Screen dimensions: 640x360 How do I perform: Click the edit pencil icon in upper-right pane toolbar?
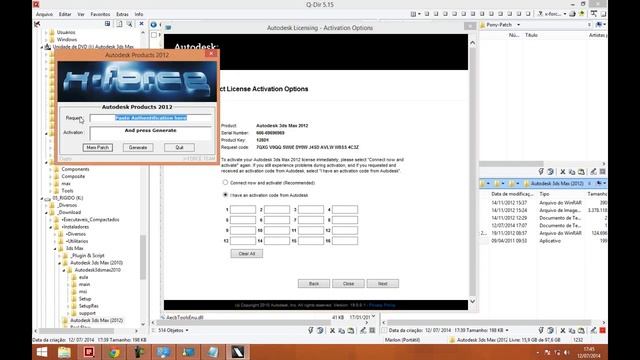click(593, 172)
